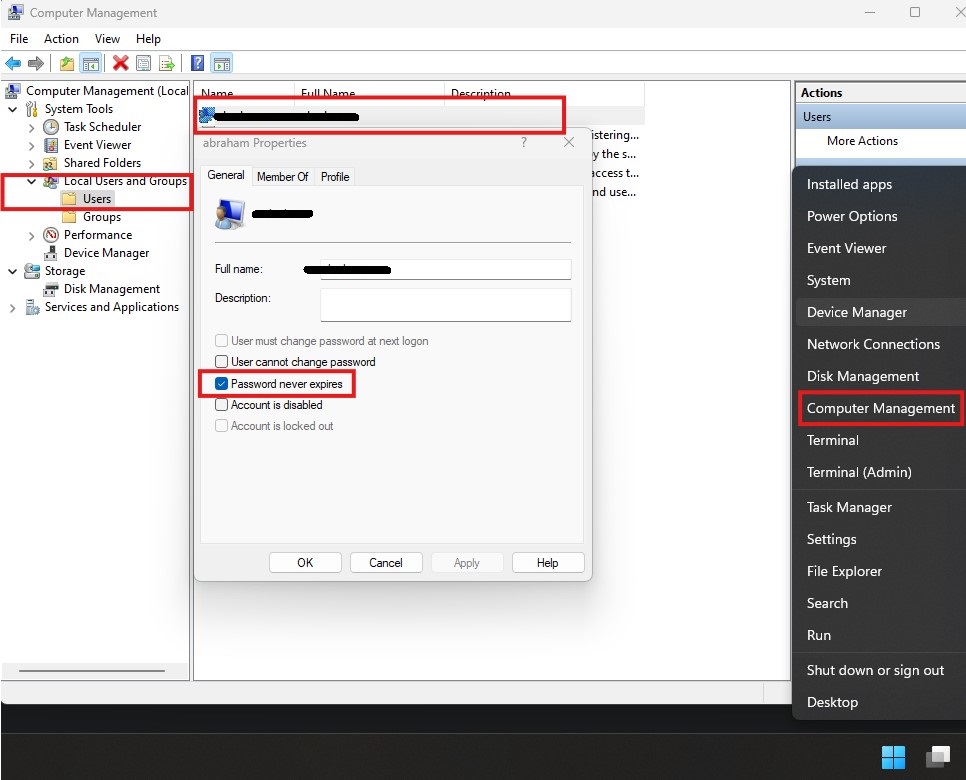Click the Apply button
Screen dimensions: 966x780
(x=466, y=563)
